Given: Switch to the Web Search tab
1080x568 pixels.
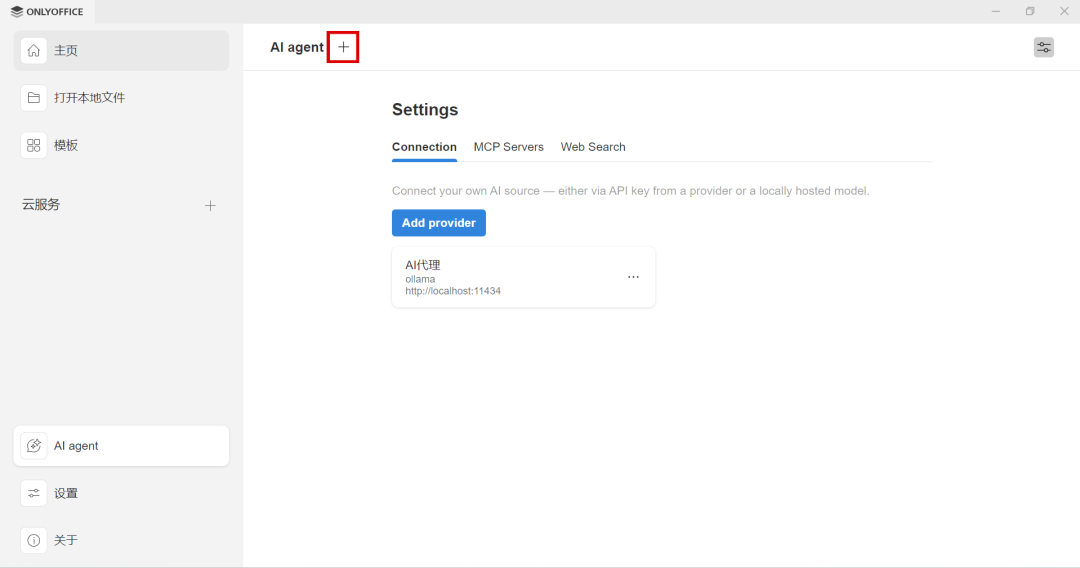Looking at the screenshot, I should (x=593, y=147).
